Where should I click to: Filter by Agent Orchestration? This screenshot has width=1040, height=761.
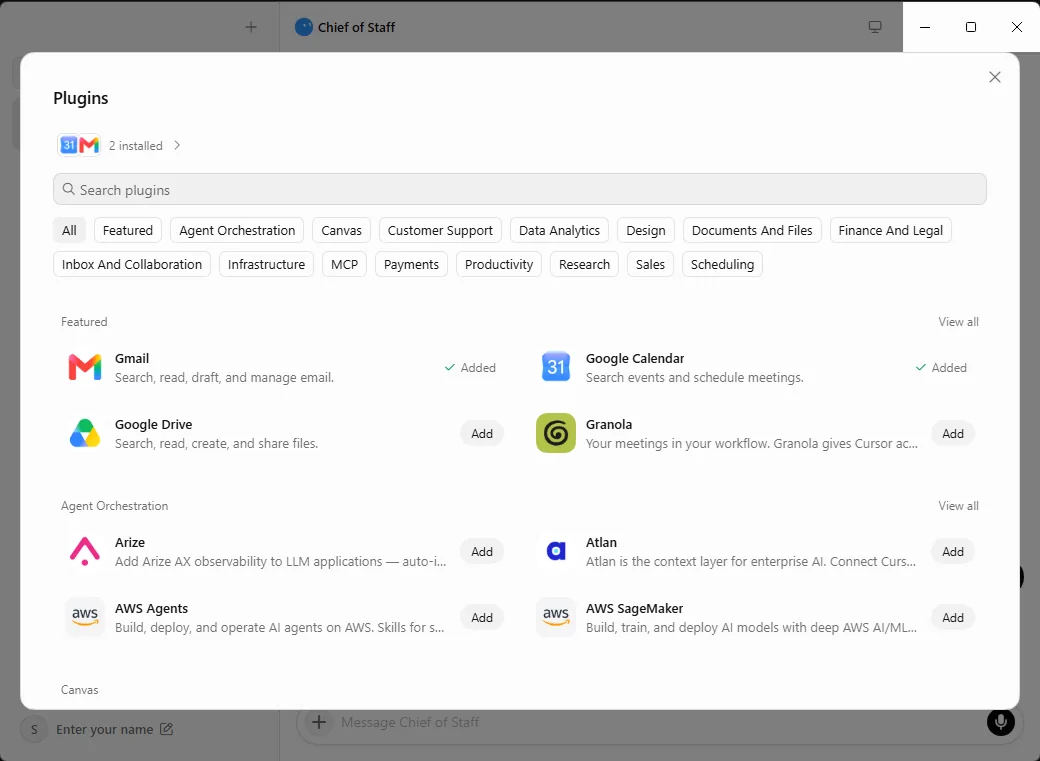237,230
